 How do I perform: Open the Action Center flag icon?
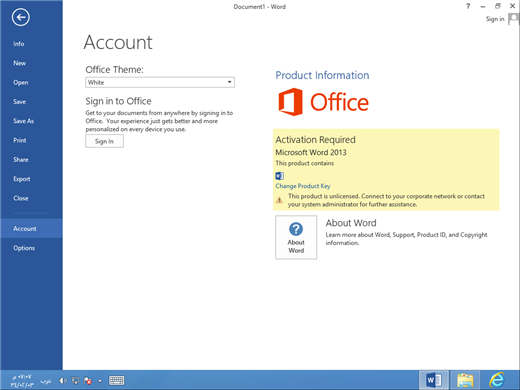click(88, 380)
